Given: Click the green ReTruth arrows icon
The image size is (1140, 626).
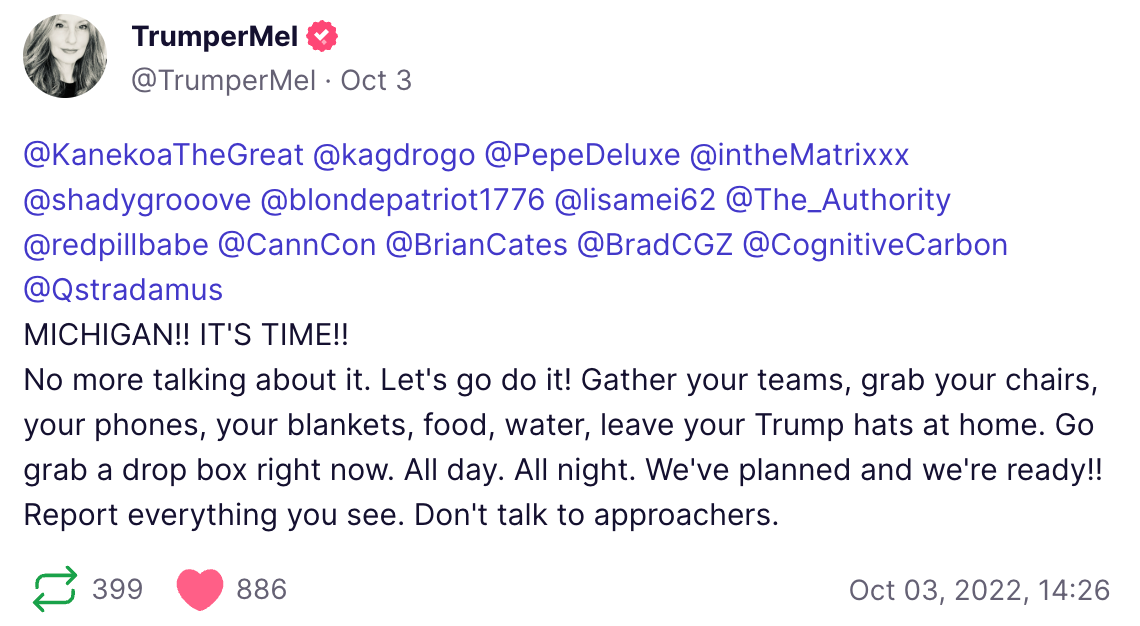Looking at the screenshot, I should [x=54, y=590].
